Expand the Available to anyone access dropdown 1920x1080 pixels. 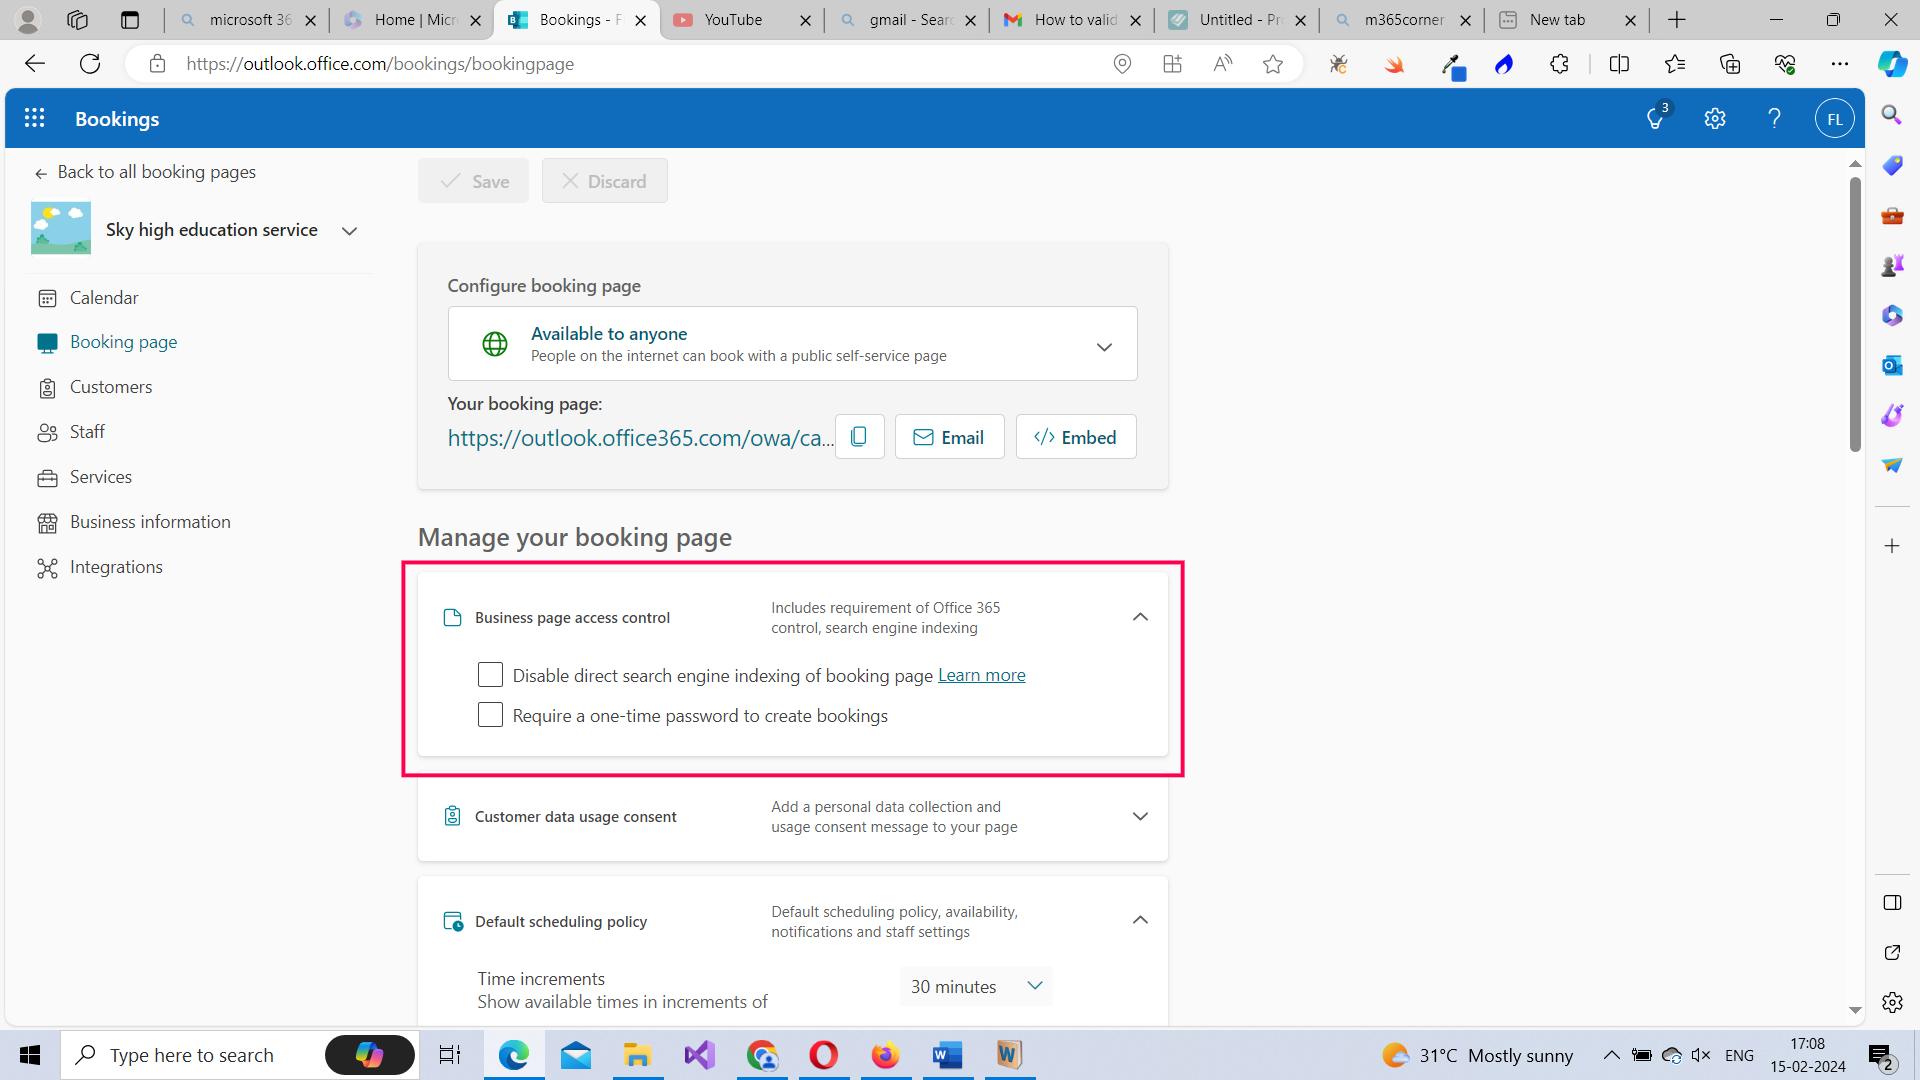pyautogui.click(x=1105, y=347)
